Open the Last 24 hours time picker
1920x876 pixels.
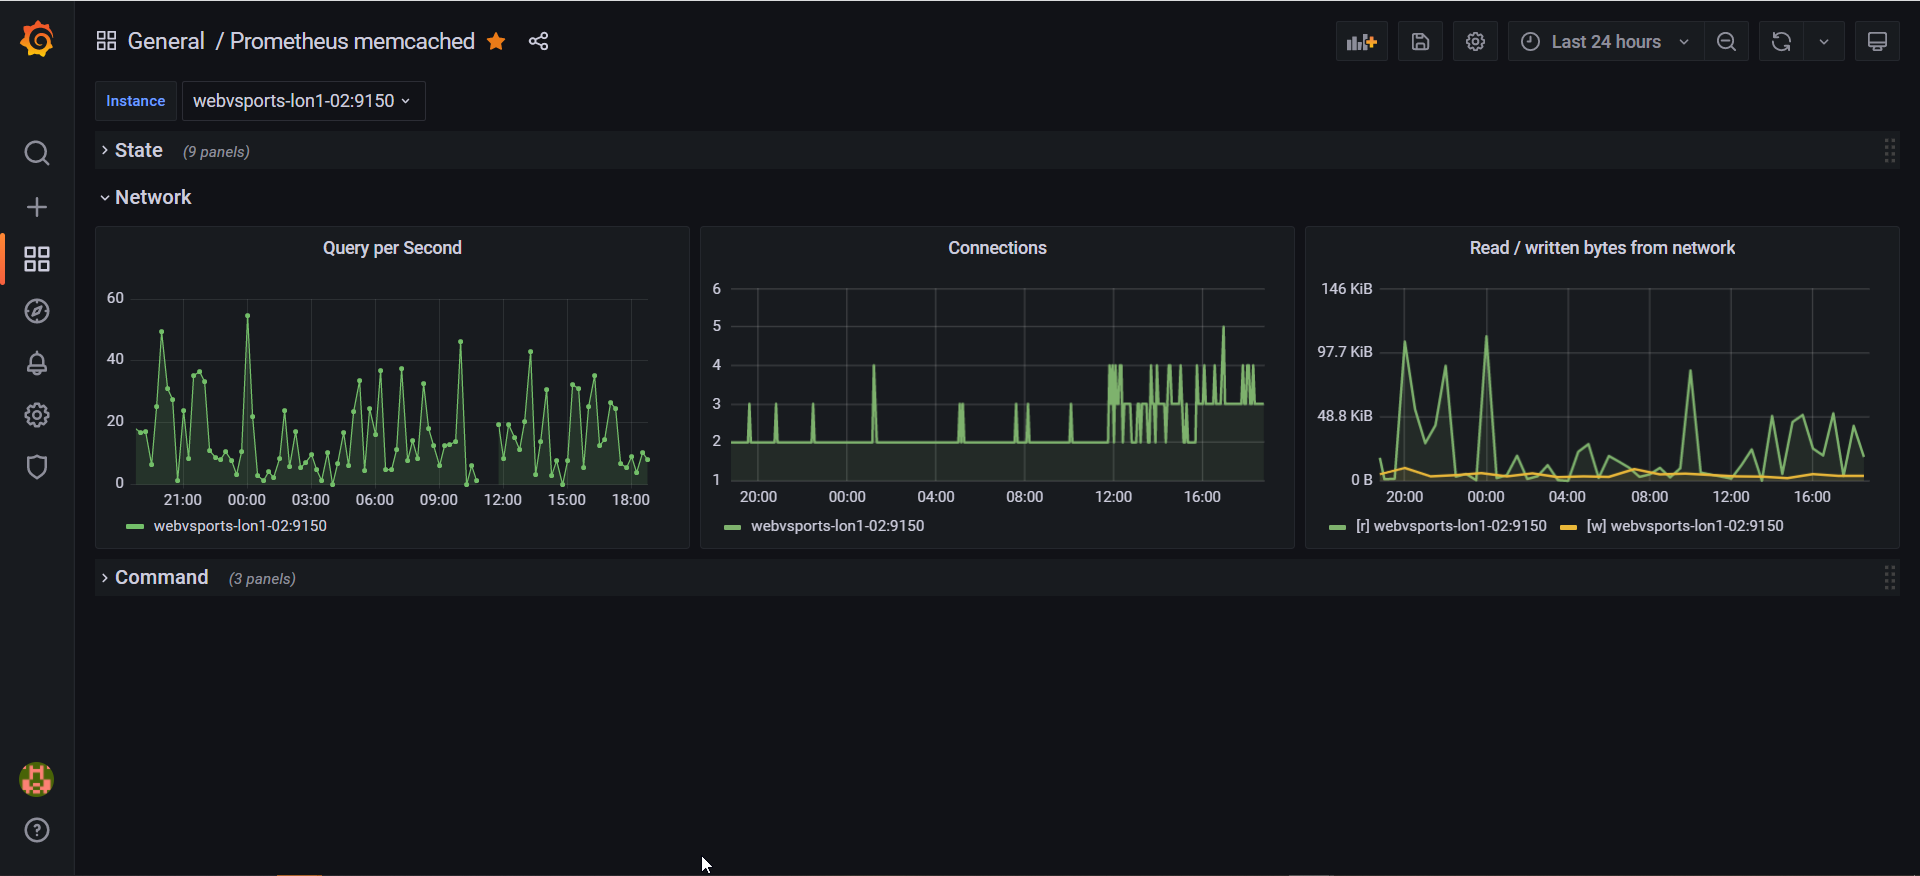point(1605,42)
